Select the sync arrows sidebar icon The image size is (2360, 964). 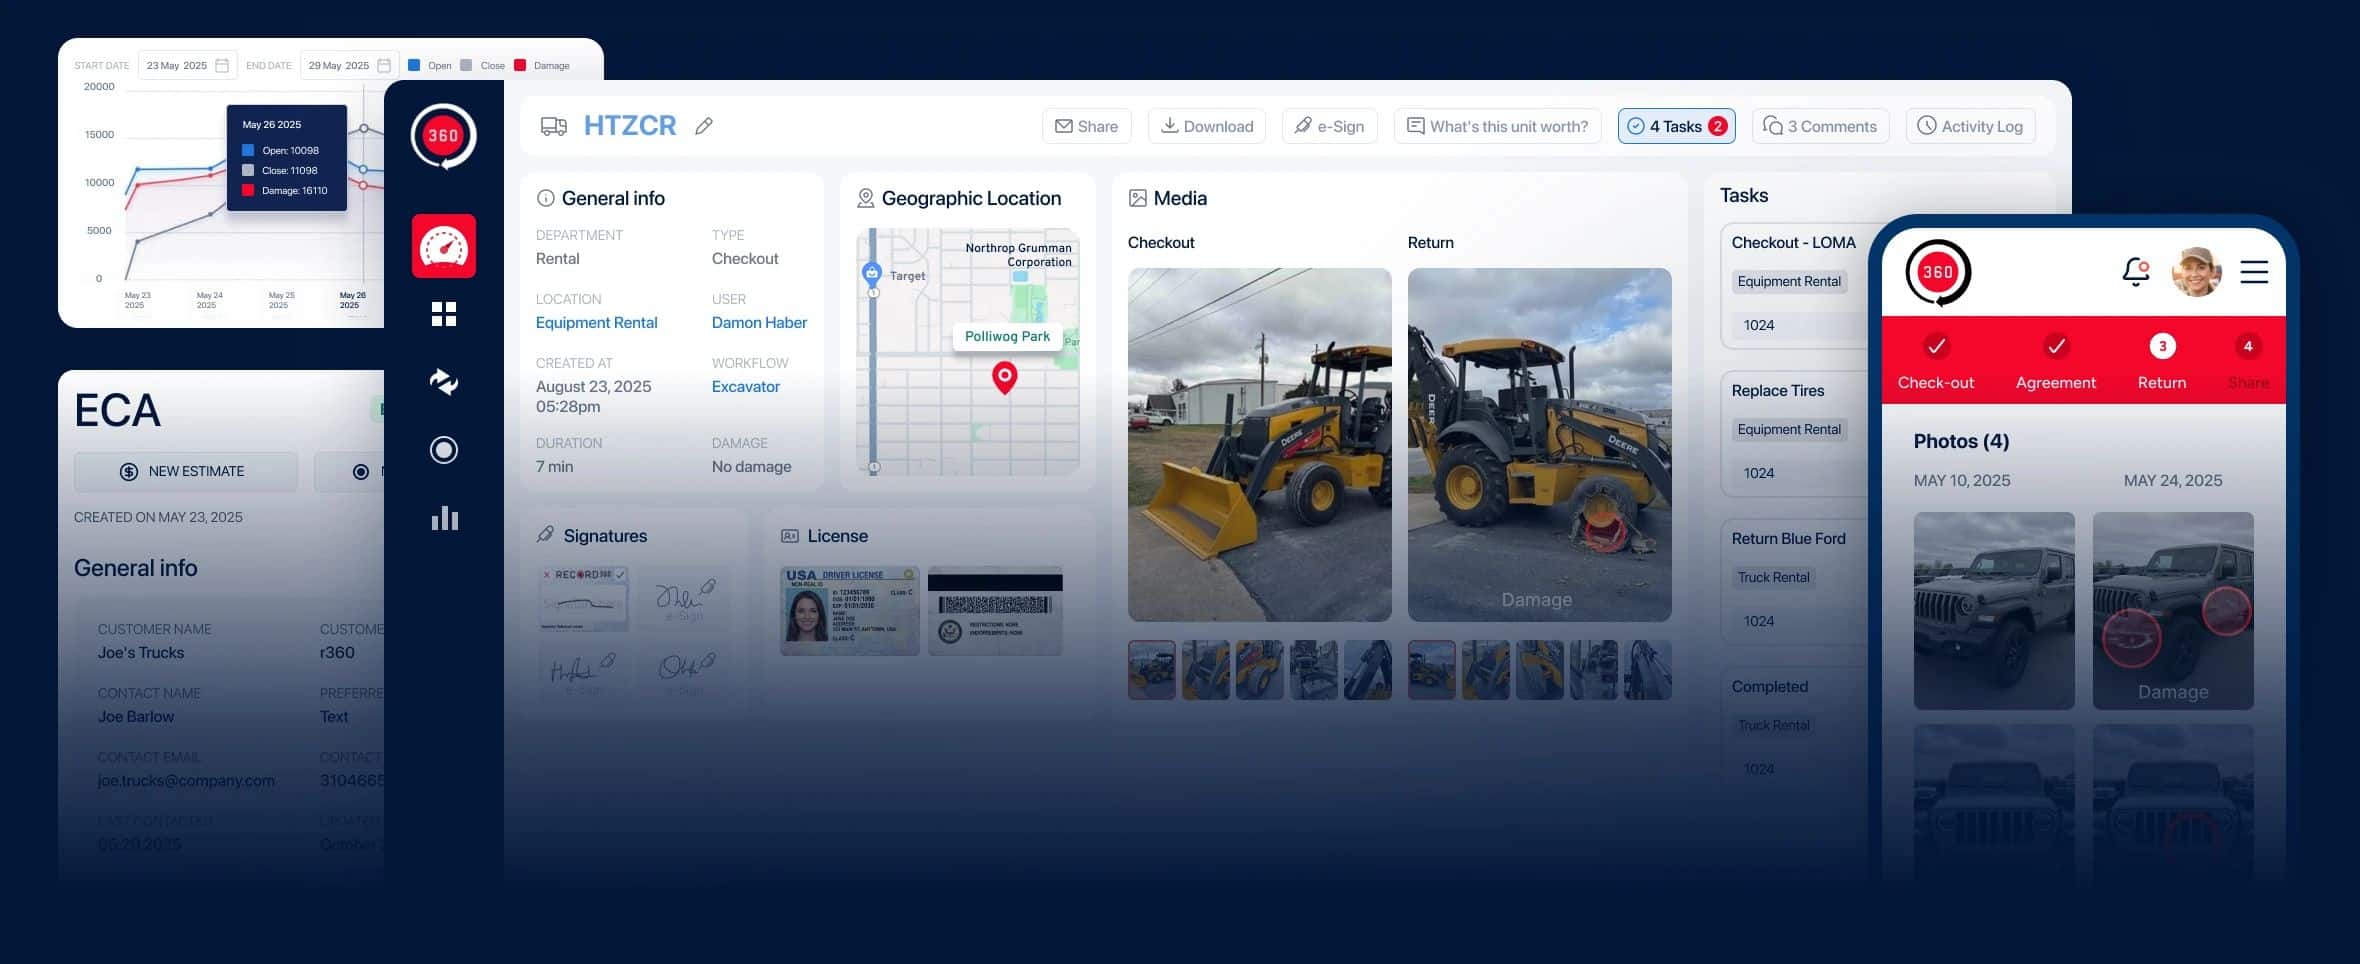point(443,382)
